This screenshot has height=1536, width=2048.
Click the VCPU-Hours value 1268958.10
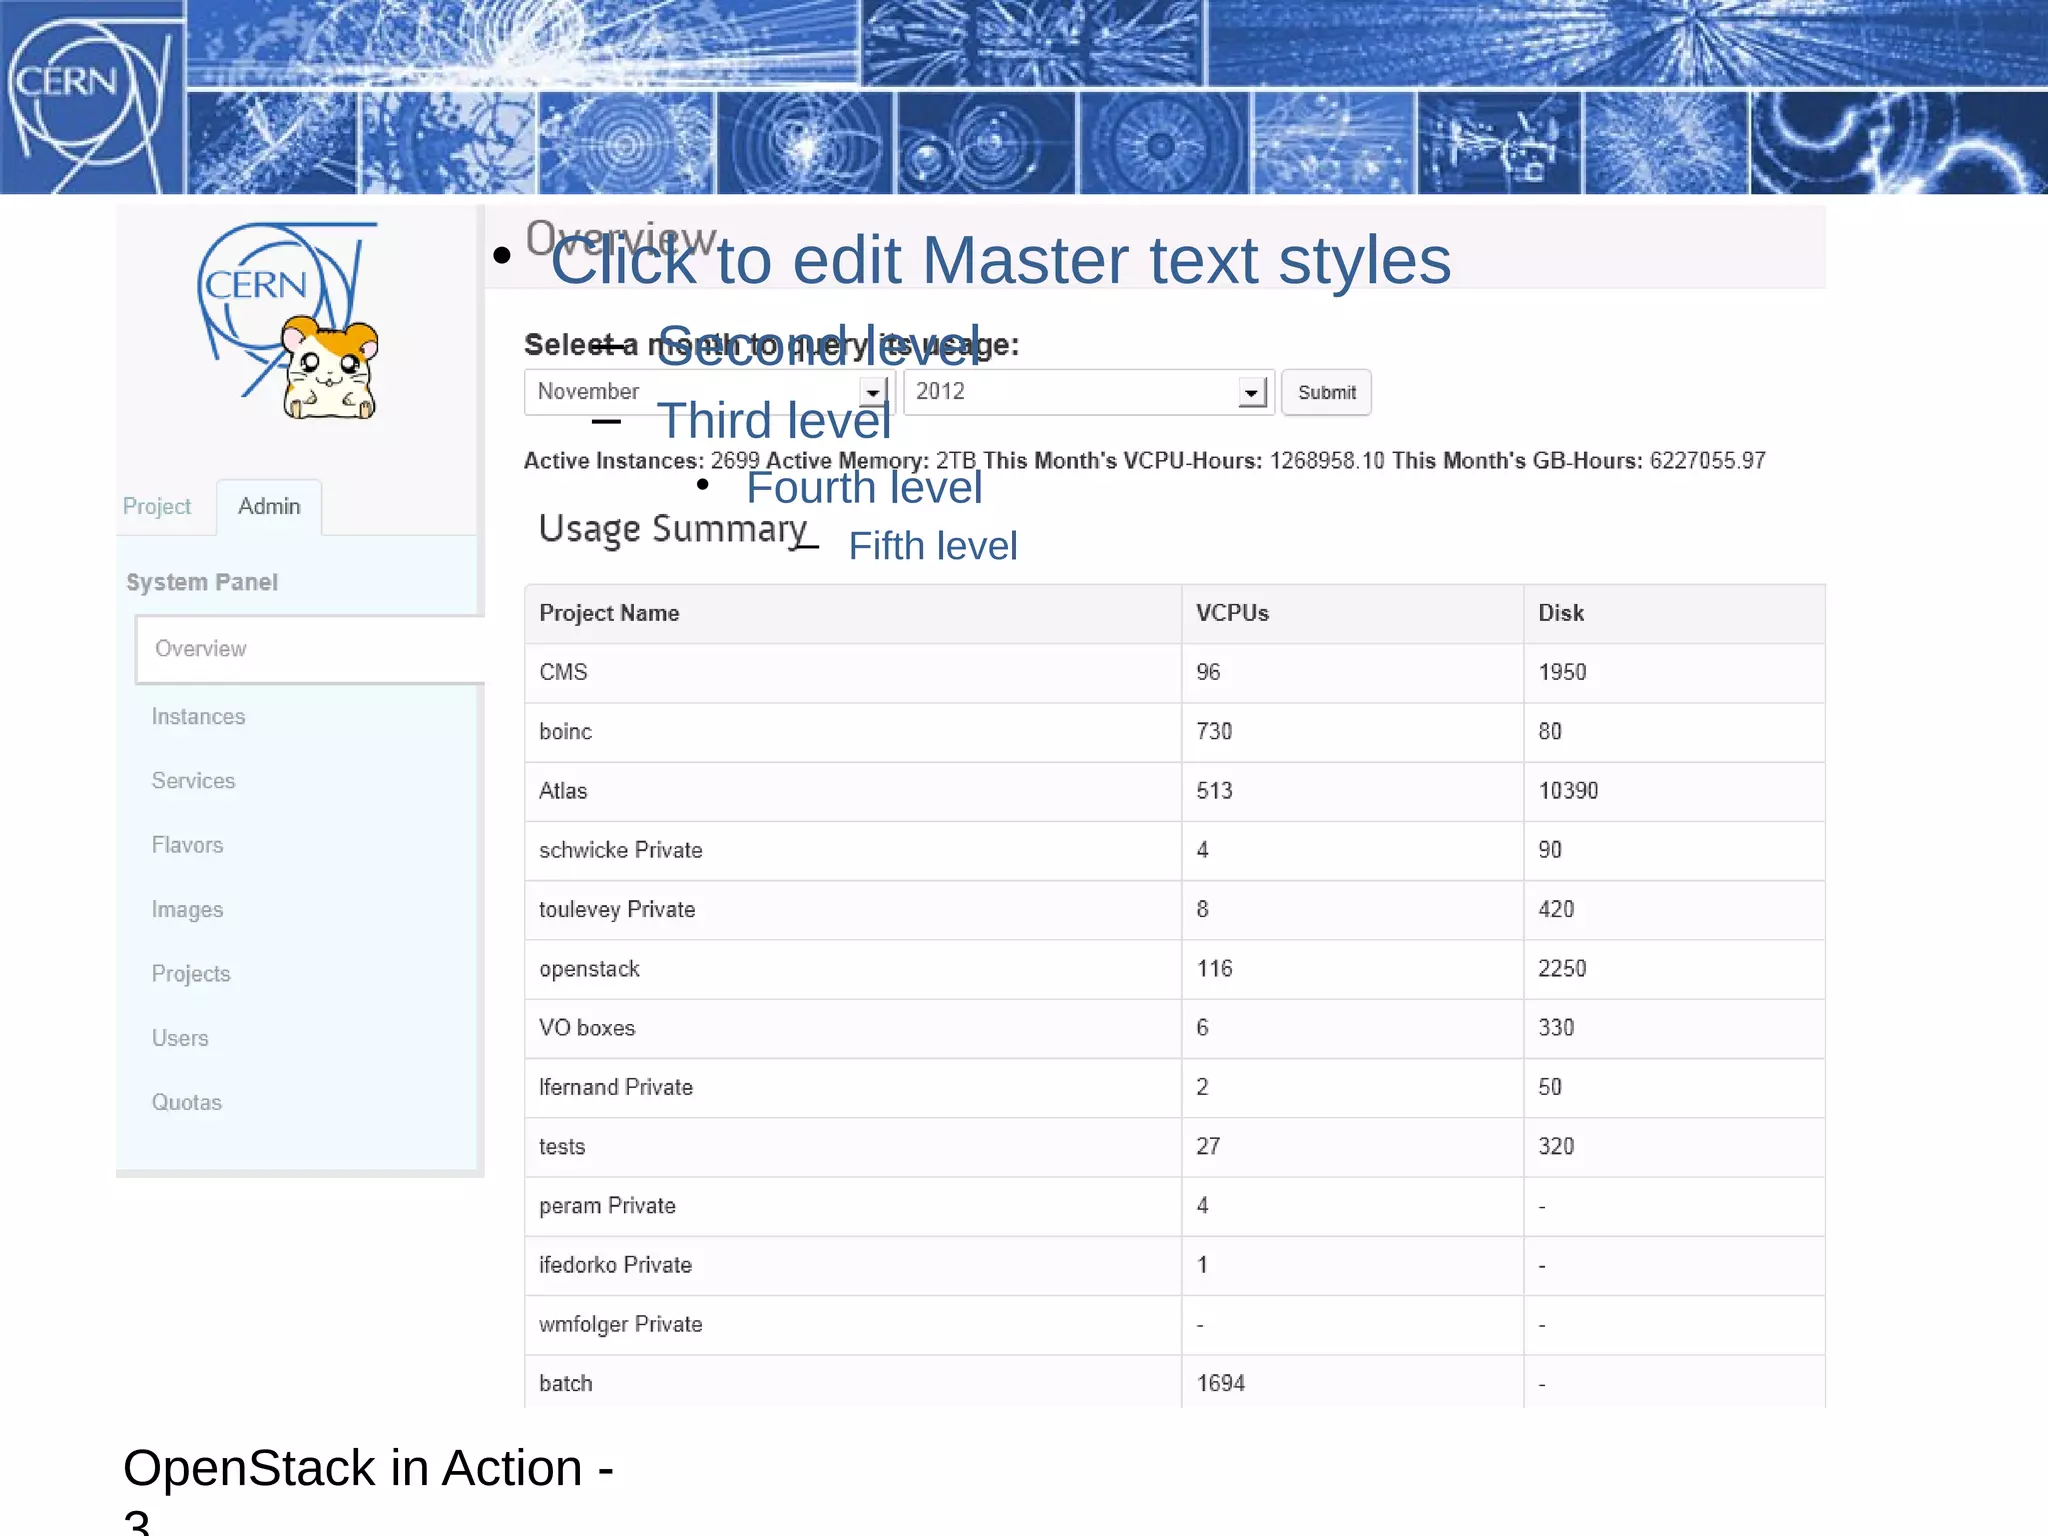(1327, 461)
